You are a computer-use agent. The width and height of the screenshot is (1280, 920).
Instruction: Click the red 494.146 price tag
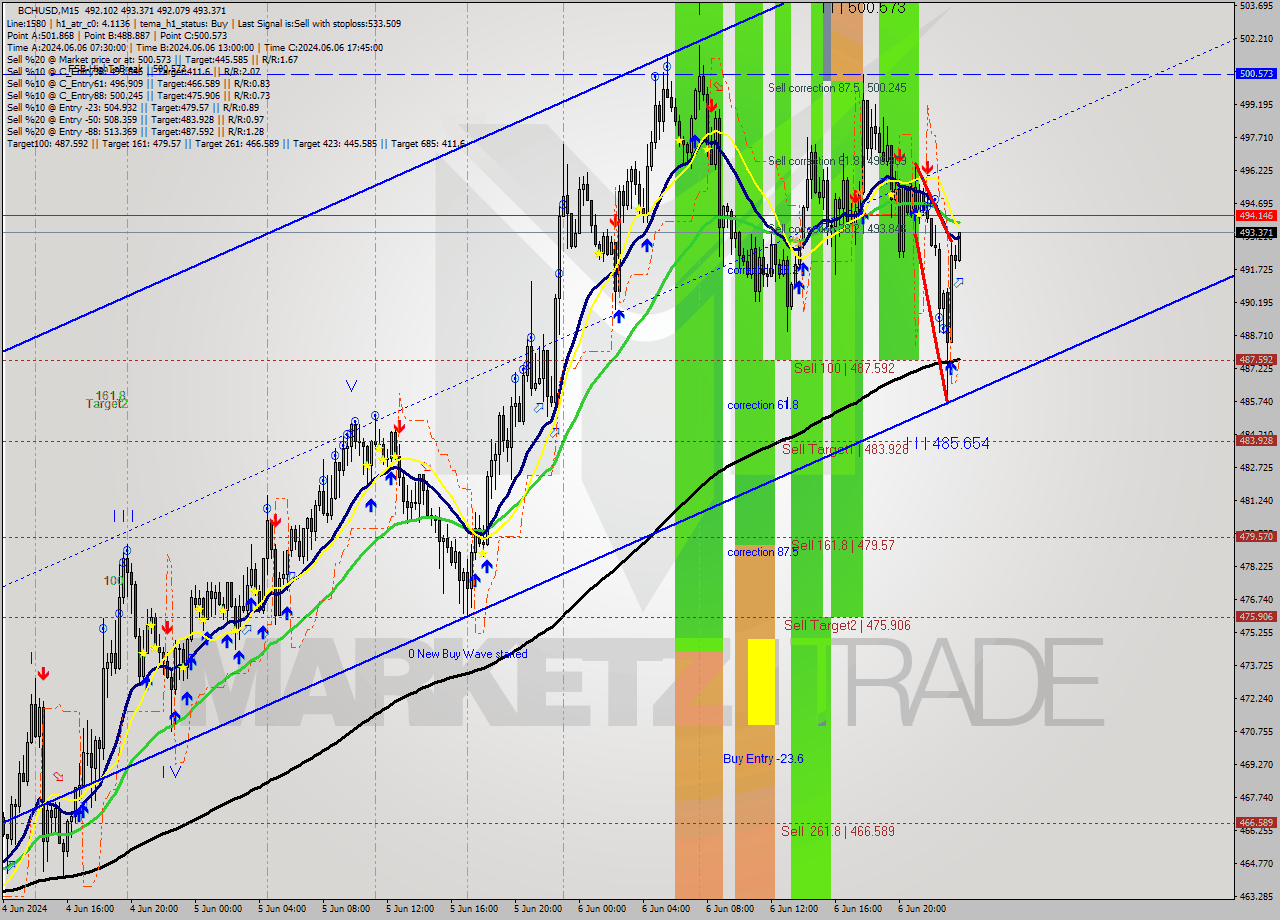pyautogui.click(x=1256, y=215)
